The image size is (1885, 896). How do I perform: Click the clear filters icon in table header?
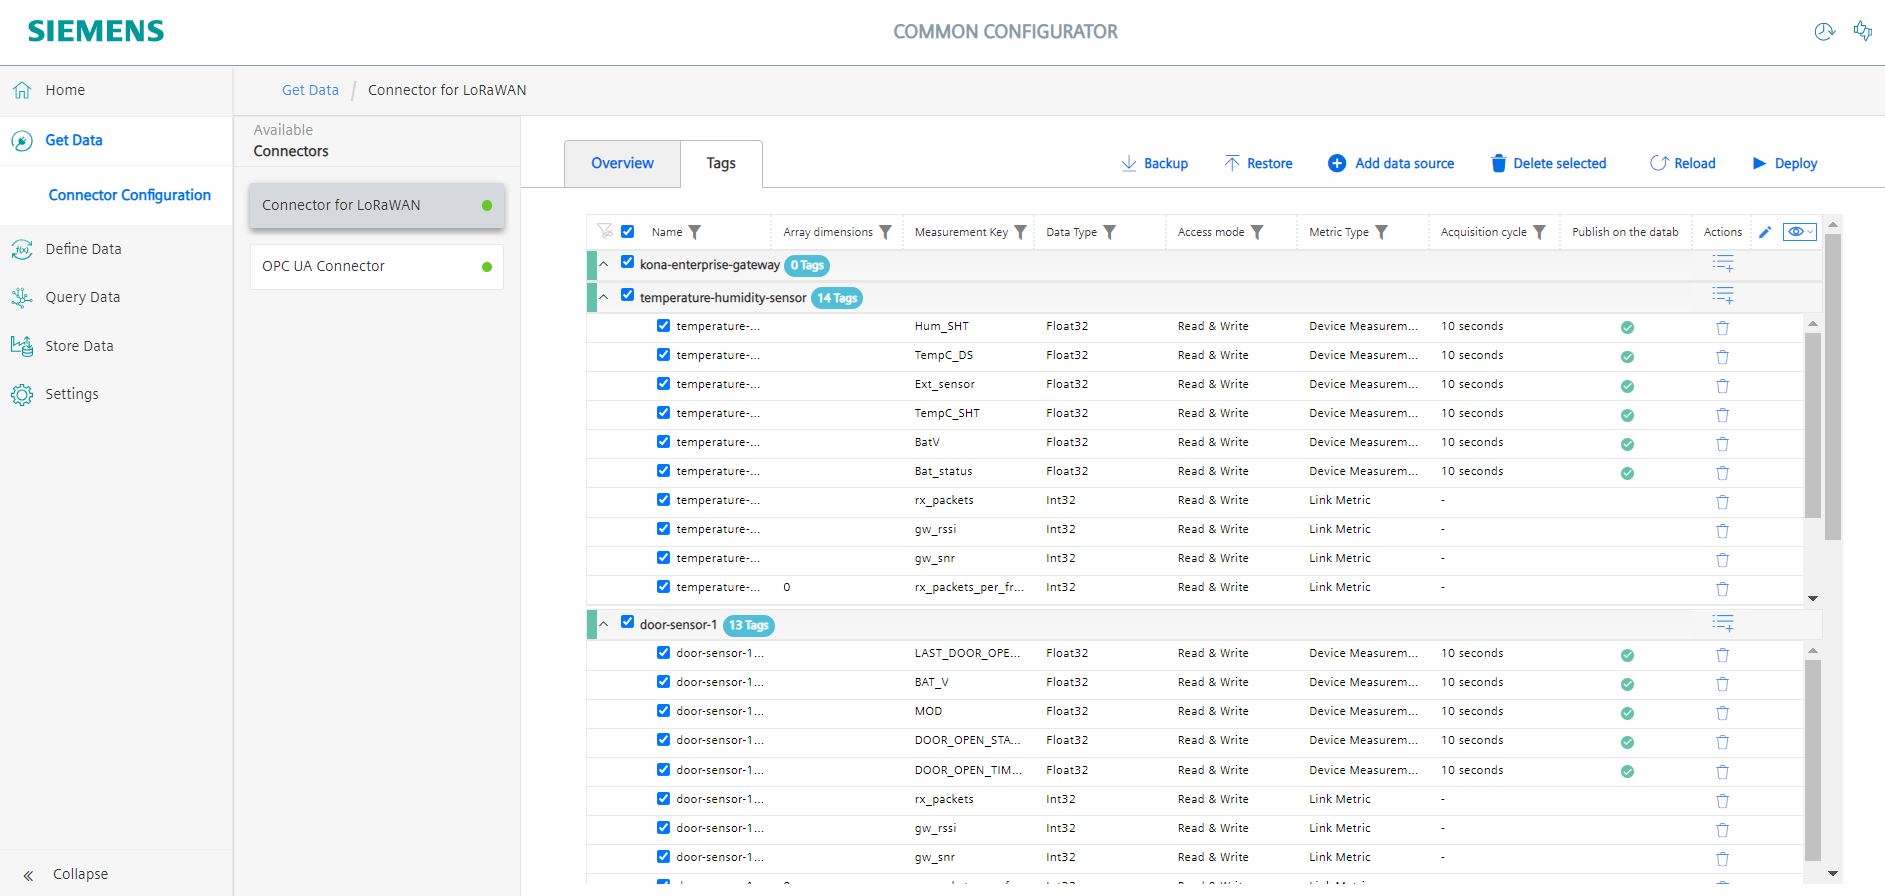[605, 231]
